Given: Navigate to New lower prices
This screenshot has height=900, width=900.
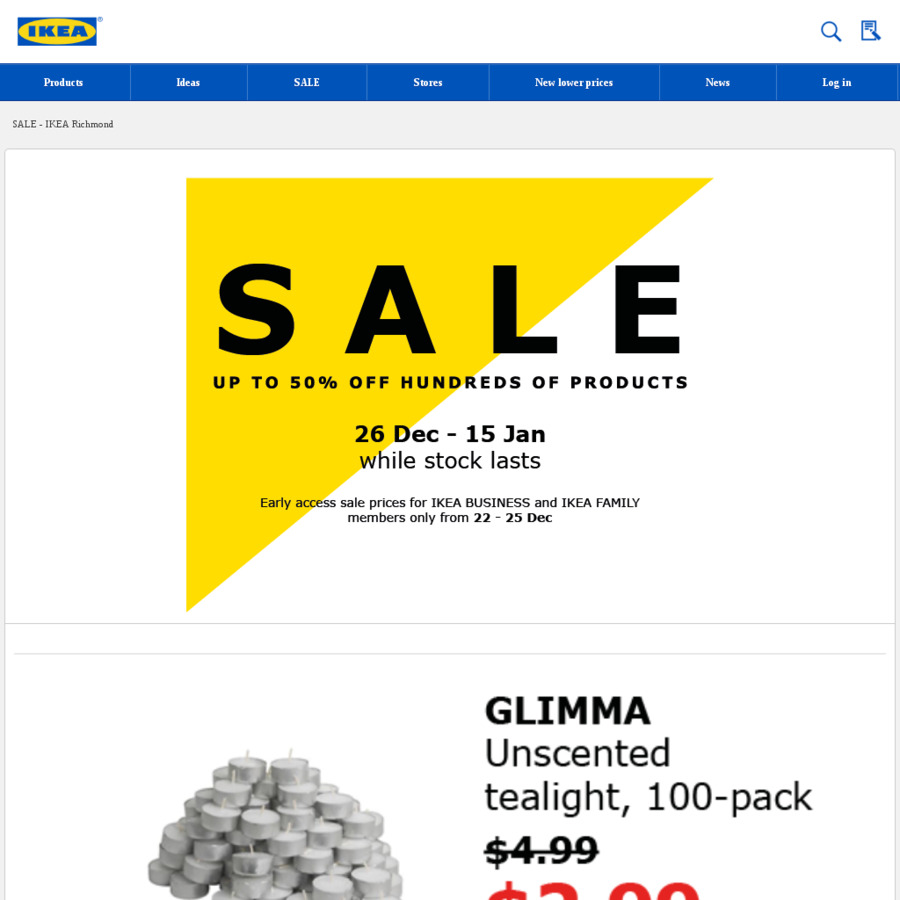Looking at the screenshot, I should (573, 83).
